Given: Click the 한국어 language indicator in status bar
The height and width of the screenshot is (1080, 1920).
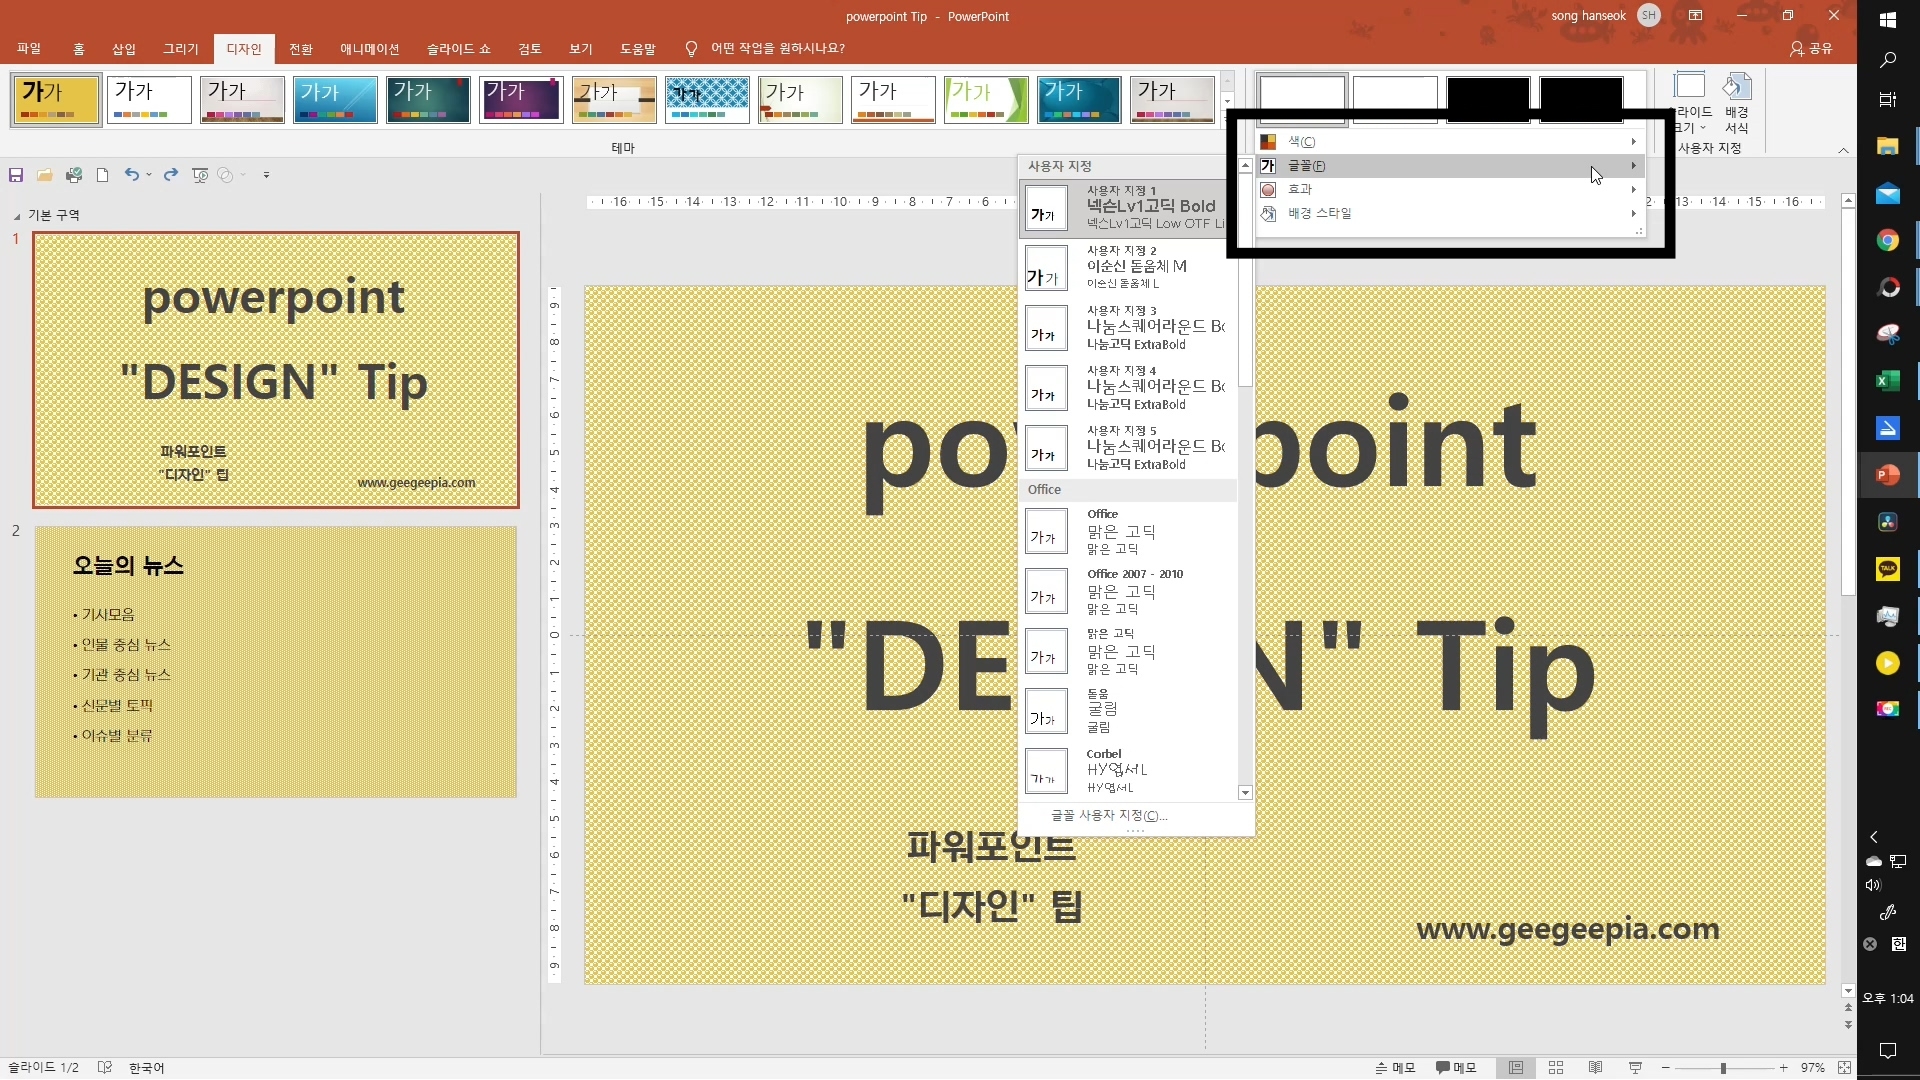Looking at the screenshot, I should click(146, 1068).
